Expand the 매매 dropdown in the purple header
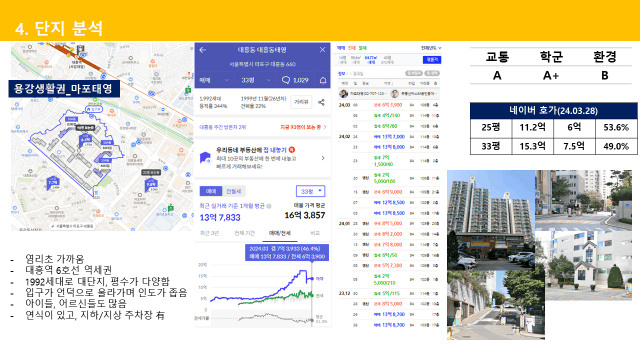Viewport: 640px width, 360px height. pyautogui.click(x=214, y=80)
